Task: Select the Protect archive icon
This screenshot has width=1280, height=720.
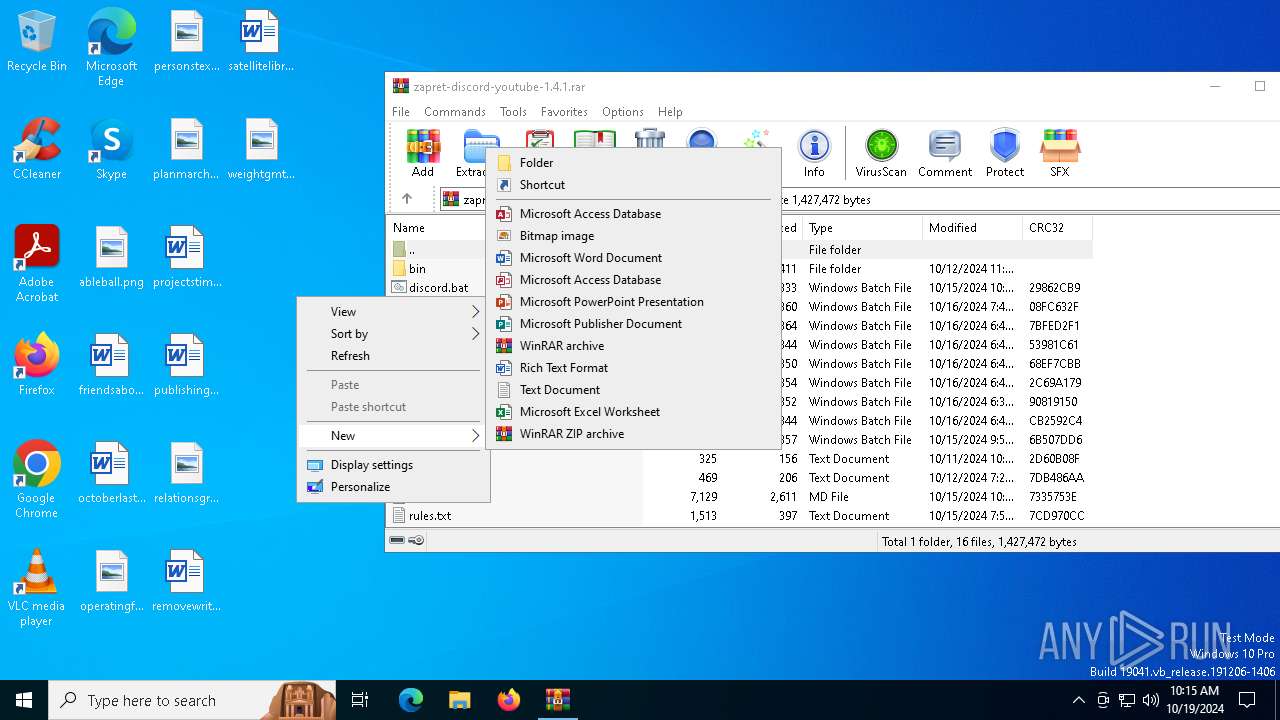Action: pyautogui.click(x=1005, y=153)
